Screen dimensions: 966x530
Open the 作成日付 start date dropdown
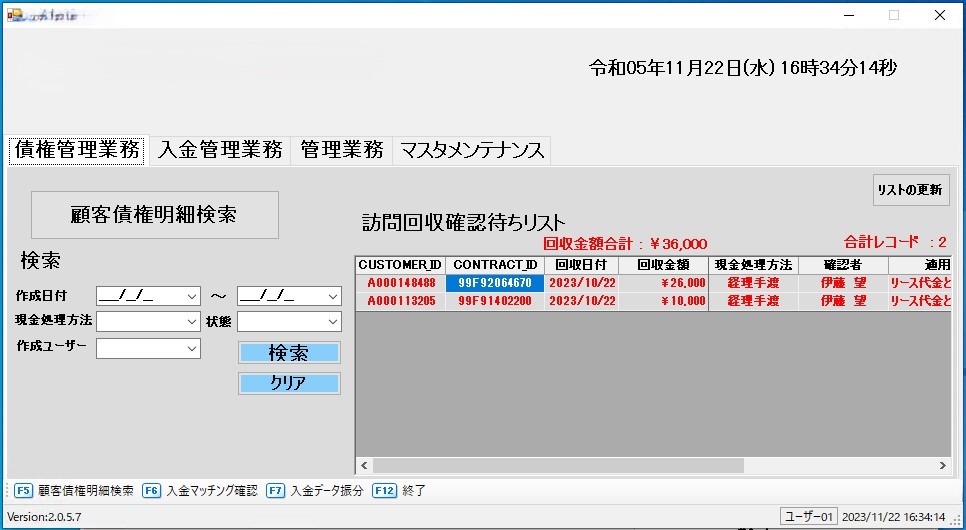(192, 296)
